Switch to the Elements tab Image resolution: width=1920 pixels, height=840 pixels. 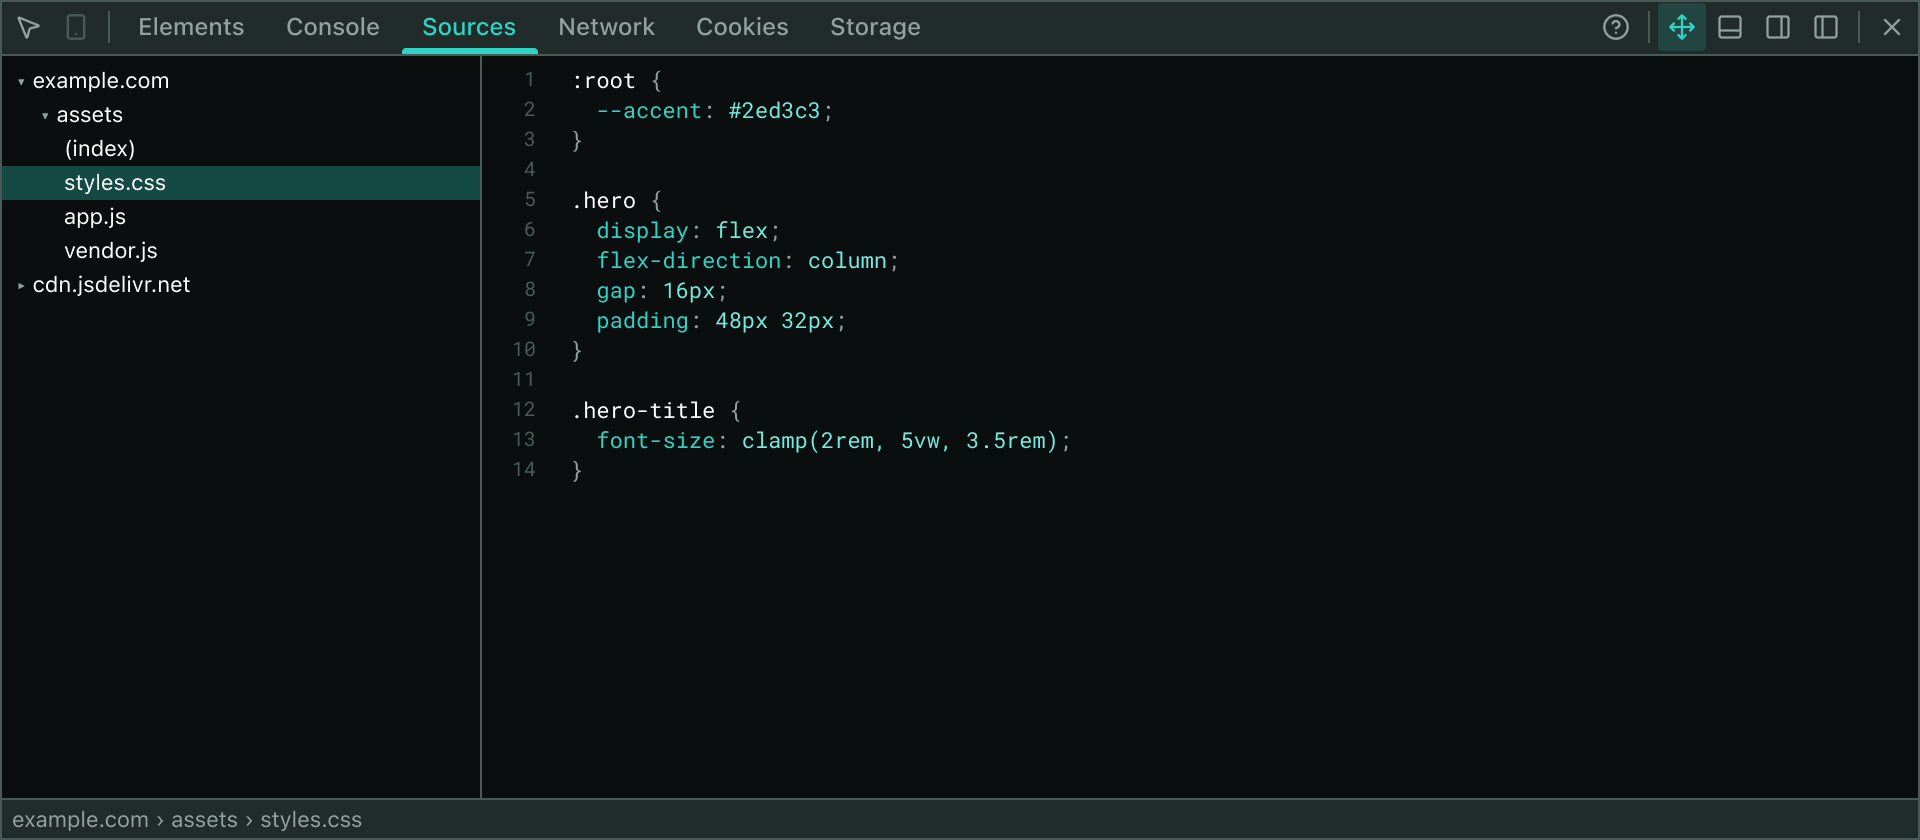(191, 27)
